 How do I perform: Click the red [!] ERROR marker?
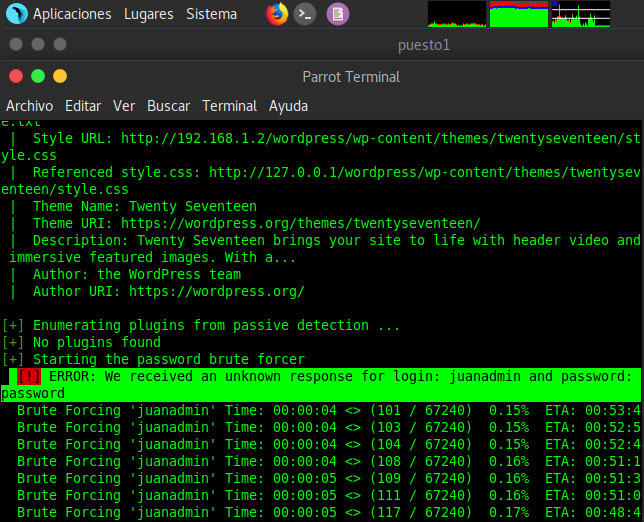pyautogui.click(x=29, y=376)
